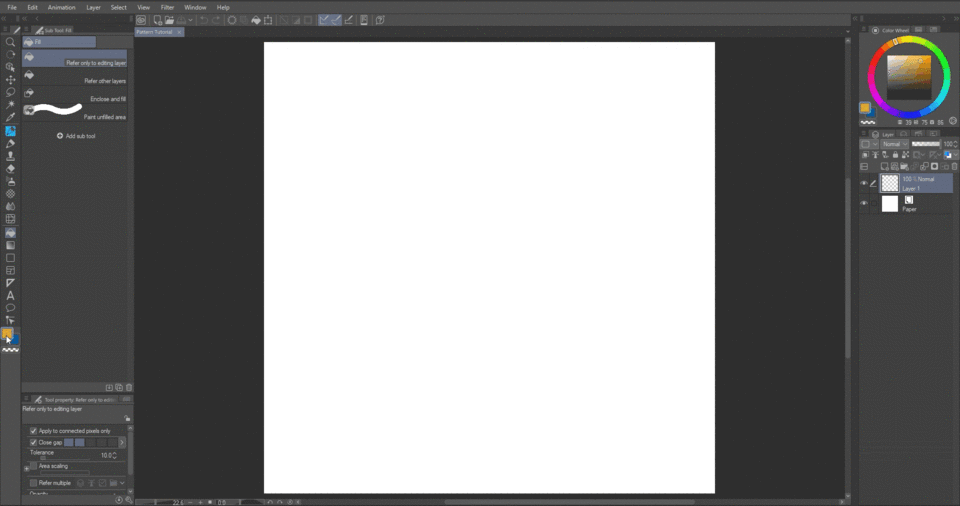Select the Blend tool
960x506 pixels.
10,206
